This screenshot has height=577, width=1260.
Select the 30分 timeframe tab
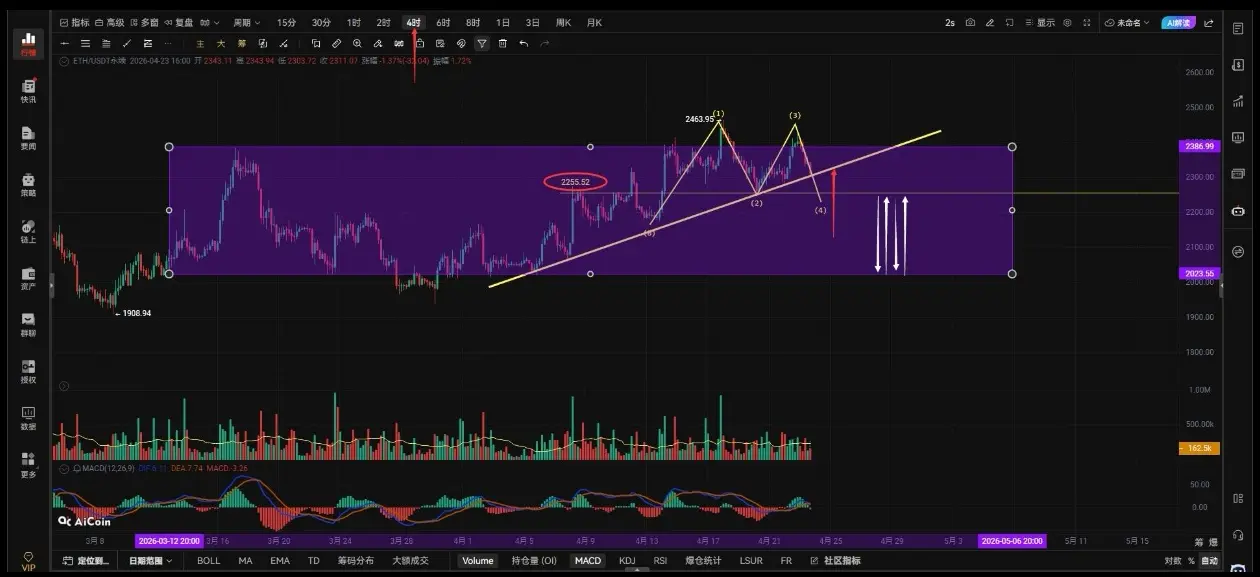(321, 22)
